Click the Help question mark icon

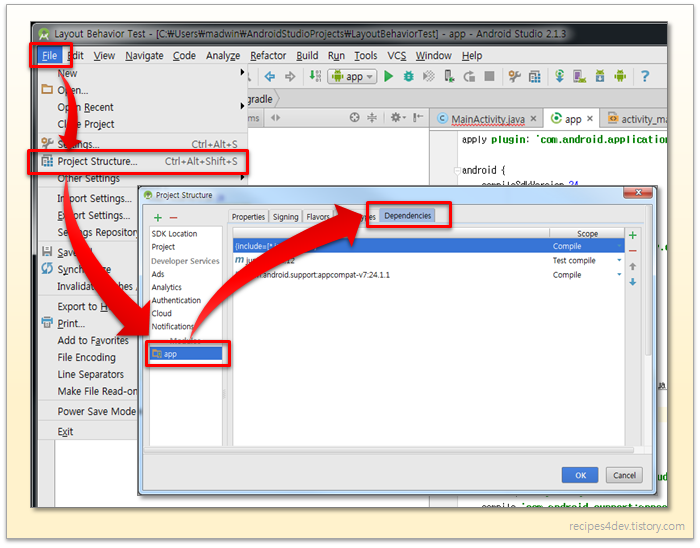645,76
